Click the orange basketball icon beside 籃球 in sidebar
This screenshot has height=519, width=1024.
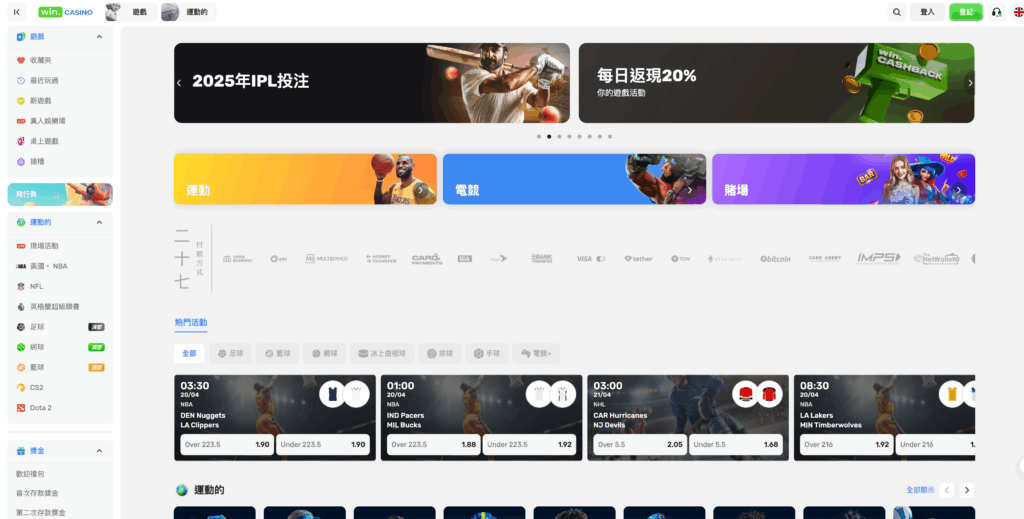pos(21,368)
